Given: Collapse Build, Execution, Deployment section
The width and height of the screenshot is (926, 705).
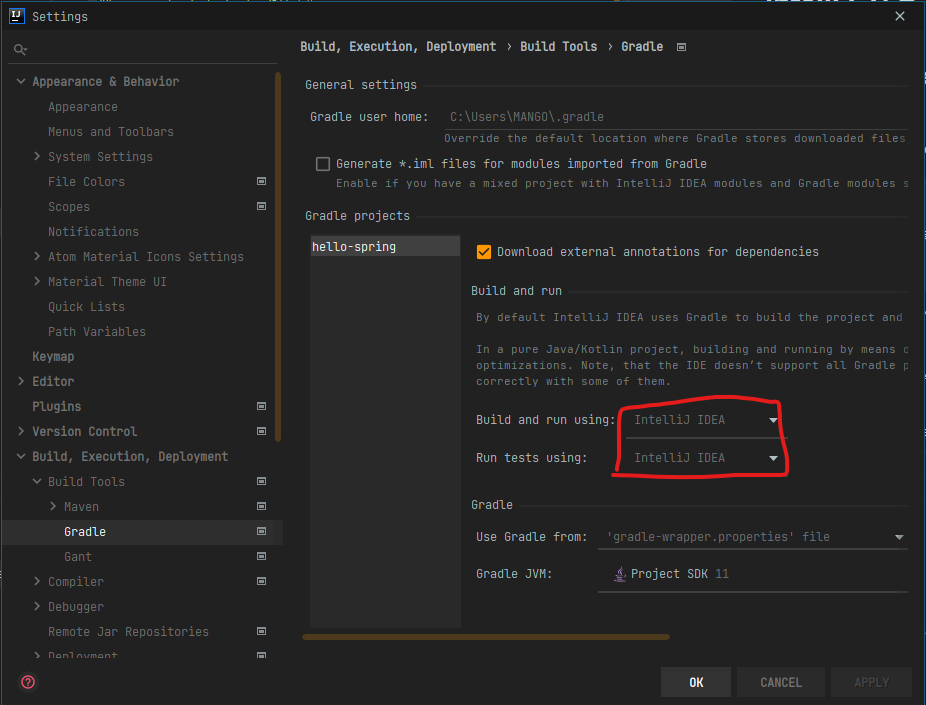Looking at the screenshot, I should (x=21, y=456).
